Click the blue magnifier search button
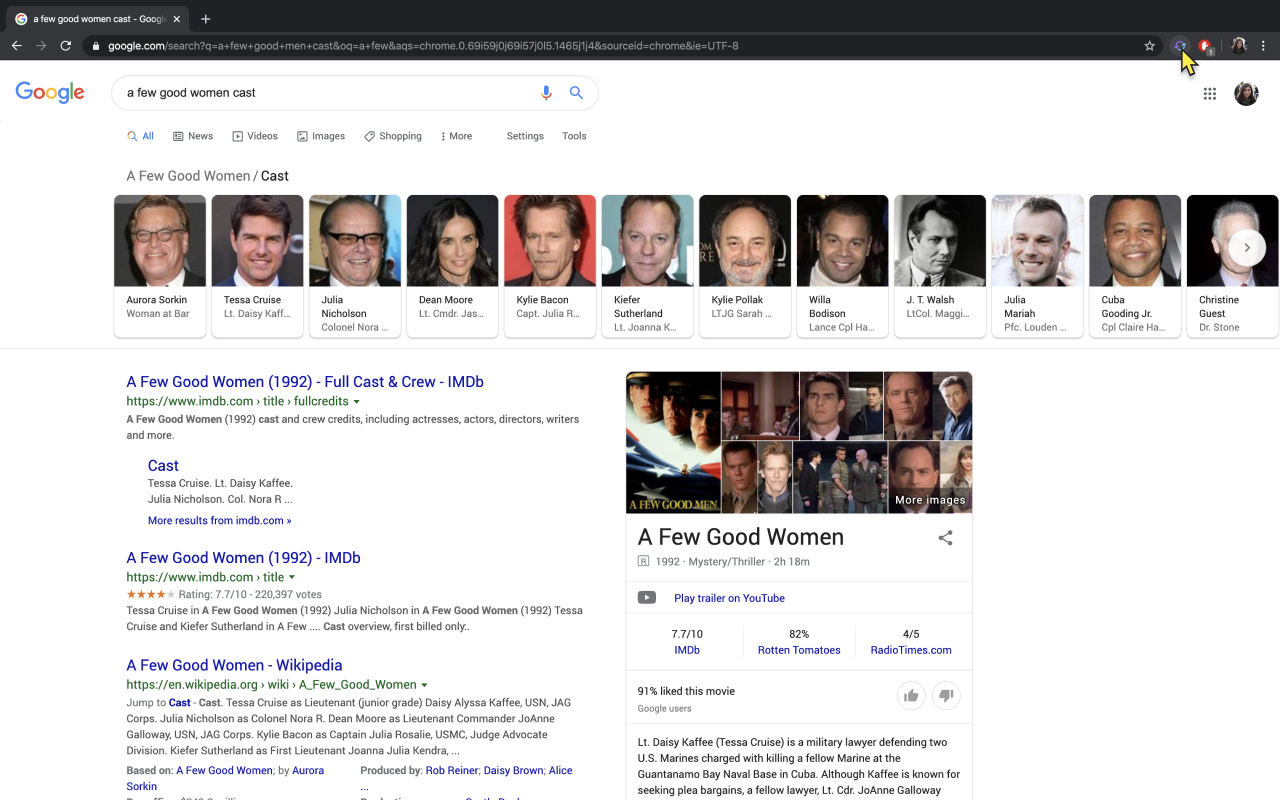 (x=576, y=93)
